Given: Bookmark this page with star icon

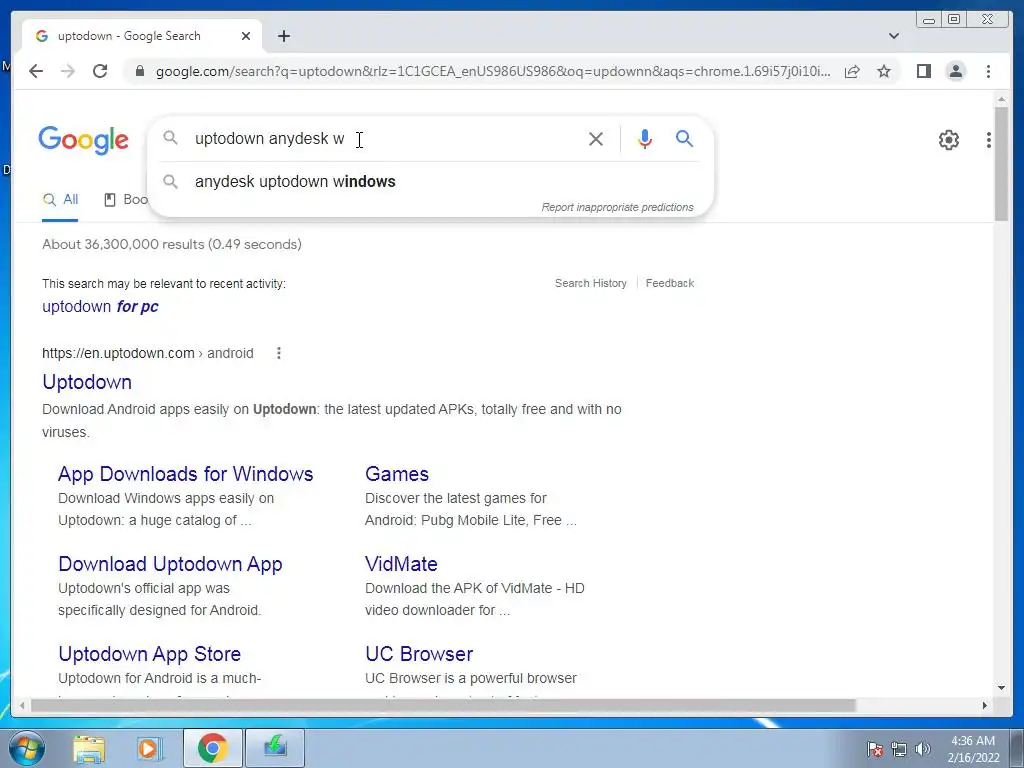Looking at the screenshot, I should click(884, 71).
